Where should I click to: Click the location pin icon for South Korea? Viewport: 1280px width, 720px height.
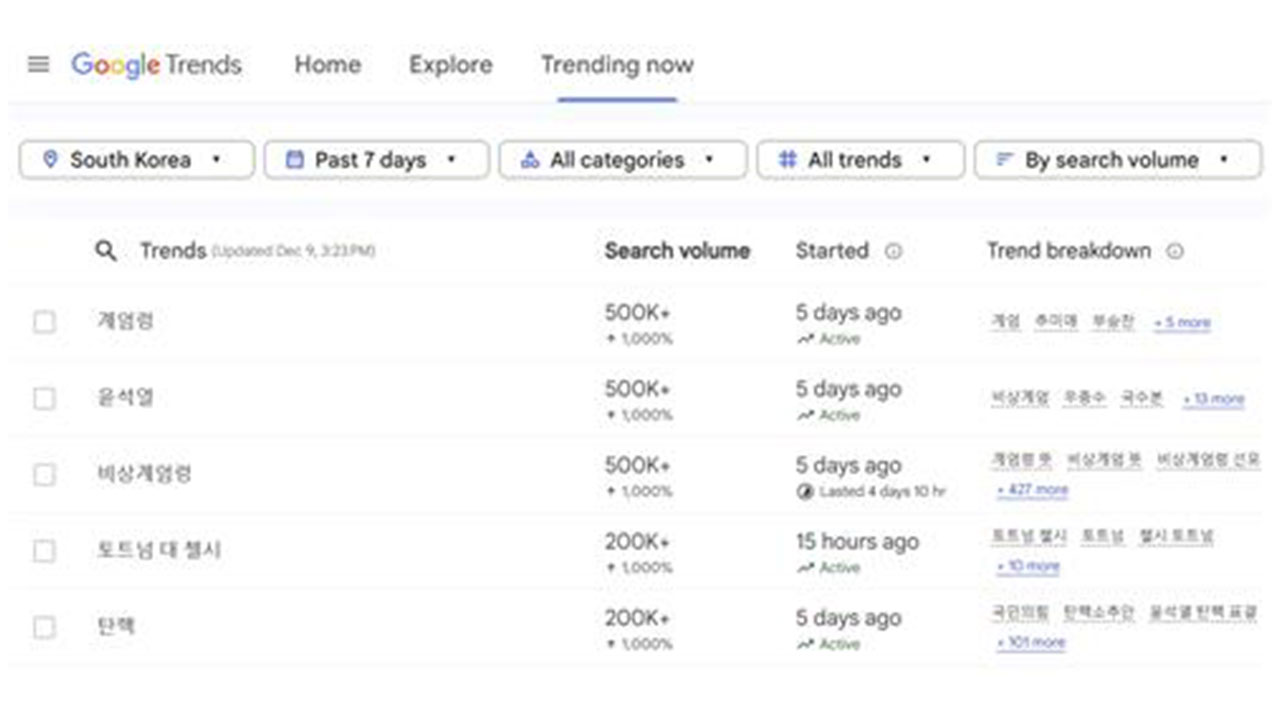click(x=51, y=160)
